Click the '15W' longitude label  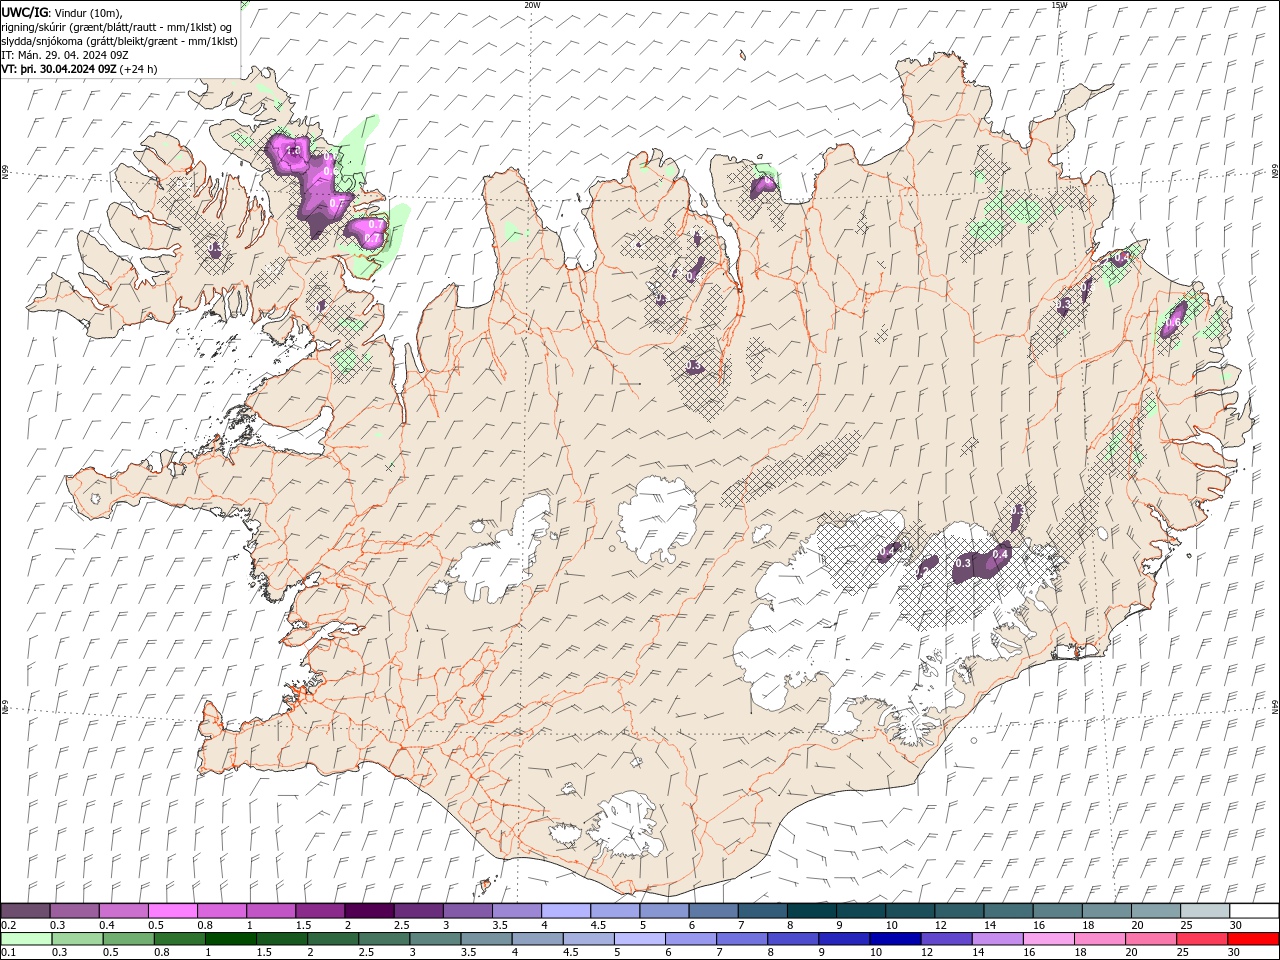point(1059,5)
